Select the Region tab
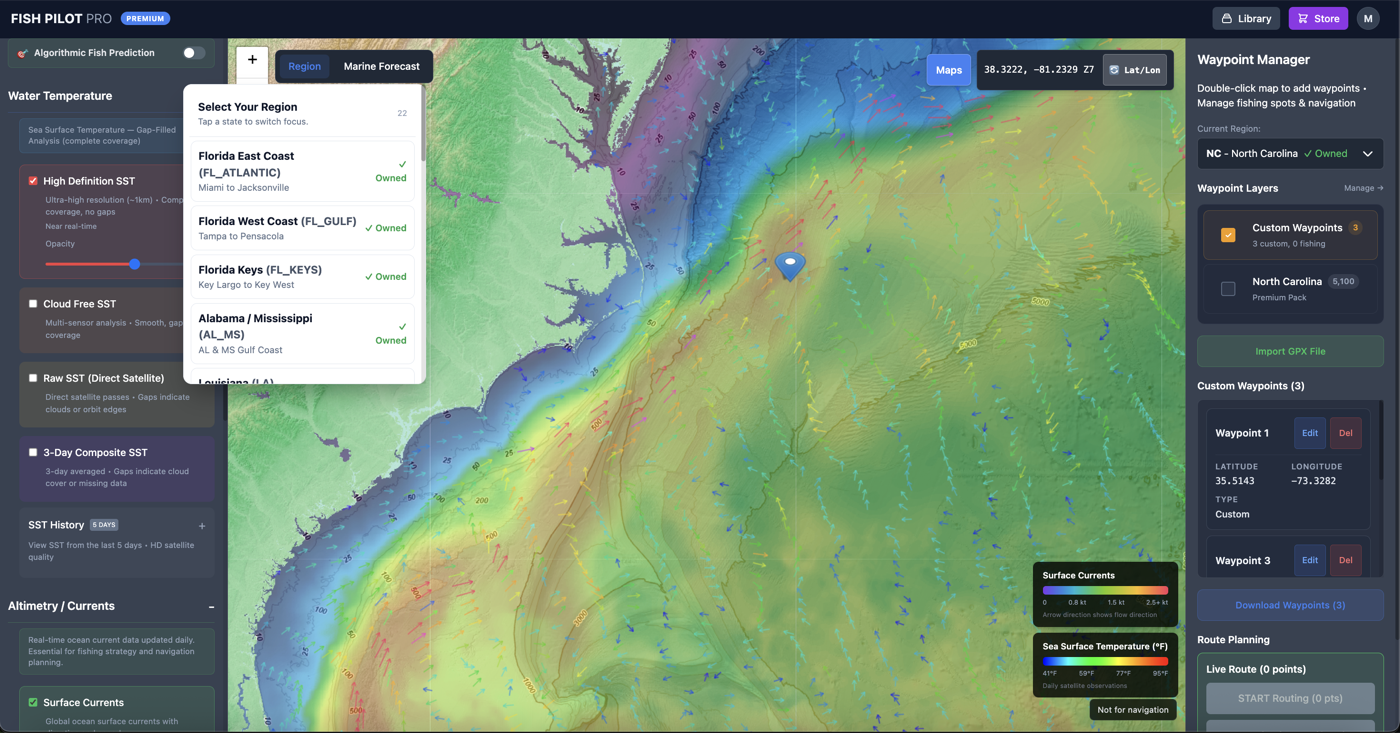This screenshot has height=733, width=1400. click(x=304, y=66)
